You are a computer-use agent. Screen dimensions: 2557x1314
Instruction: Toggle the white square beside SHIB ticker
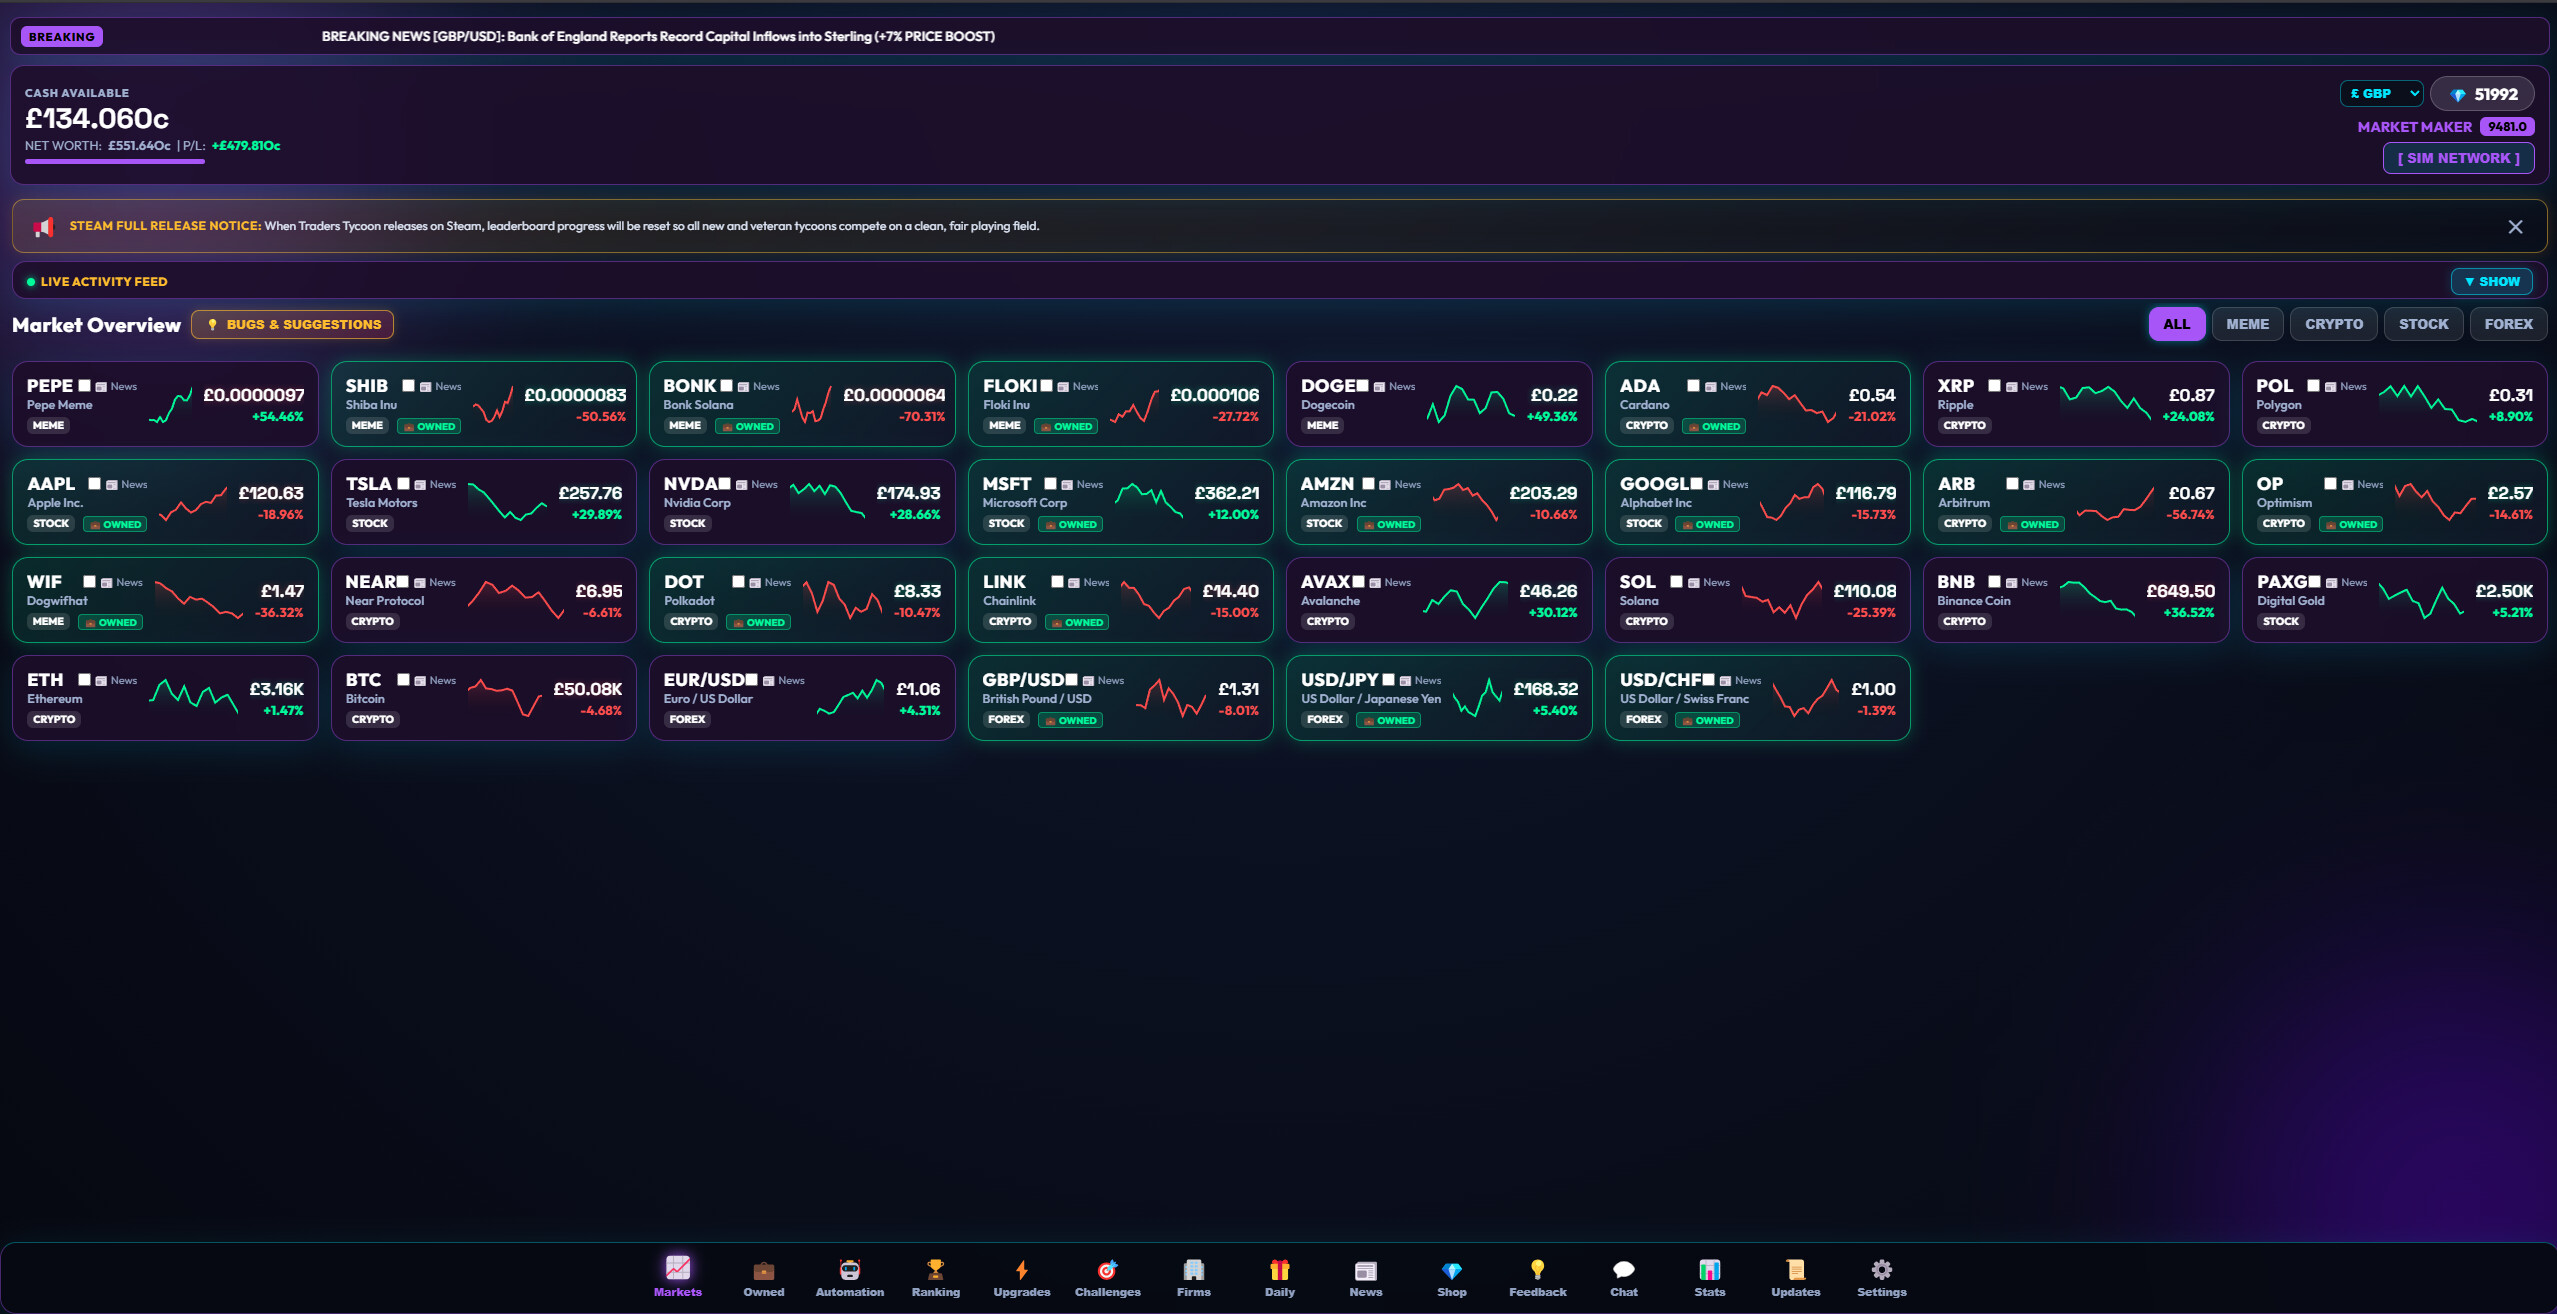tap(408, 385)
